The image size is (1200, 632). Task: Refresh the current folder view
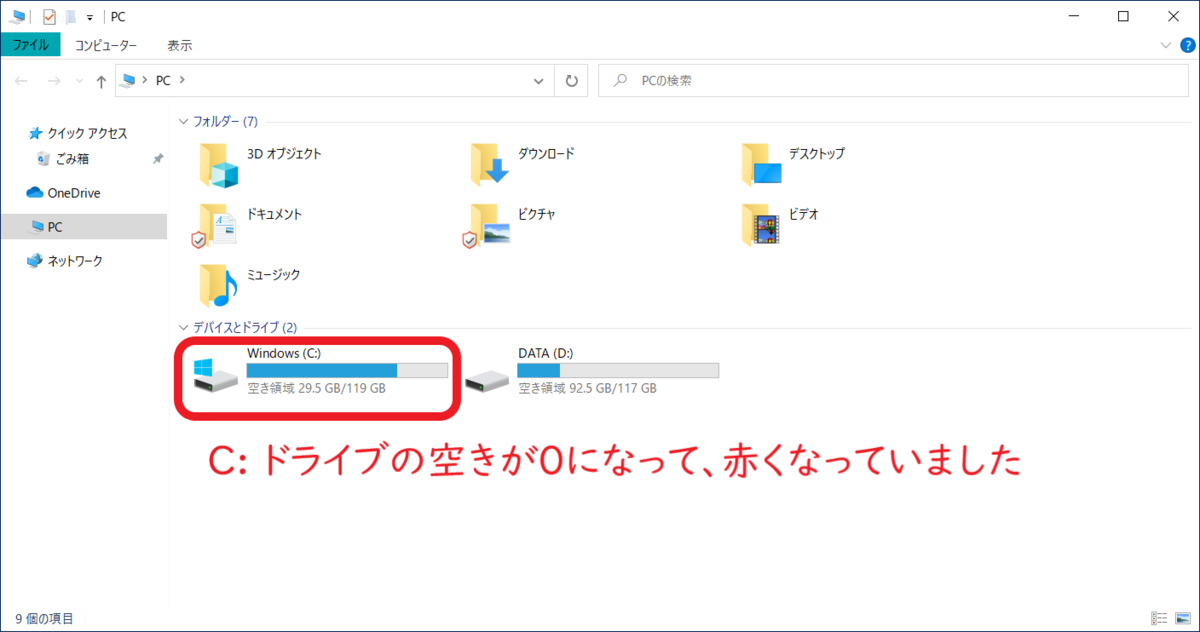tap(570, 80)
